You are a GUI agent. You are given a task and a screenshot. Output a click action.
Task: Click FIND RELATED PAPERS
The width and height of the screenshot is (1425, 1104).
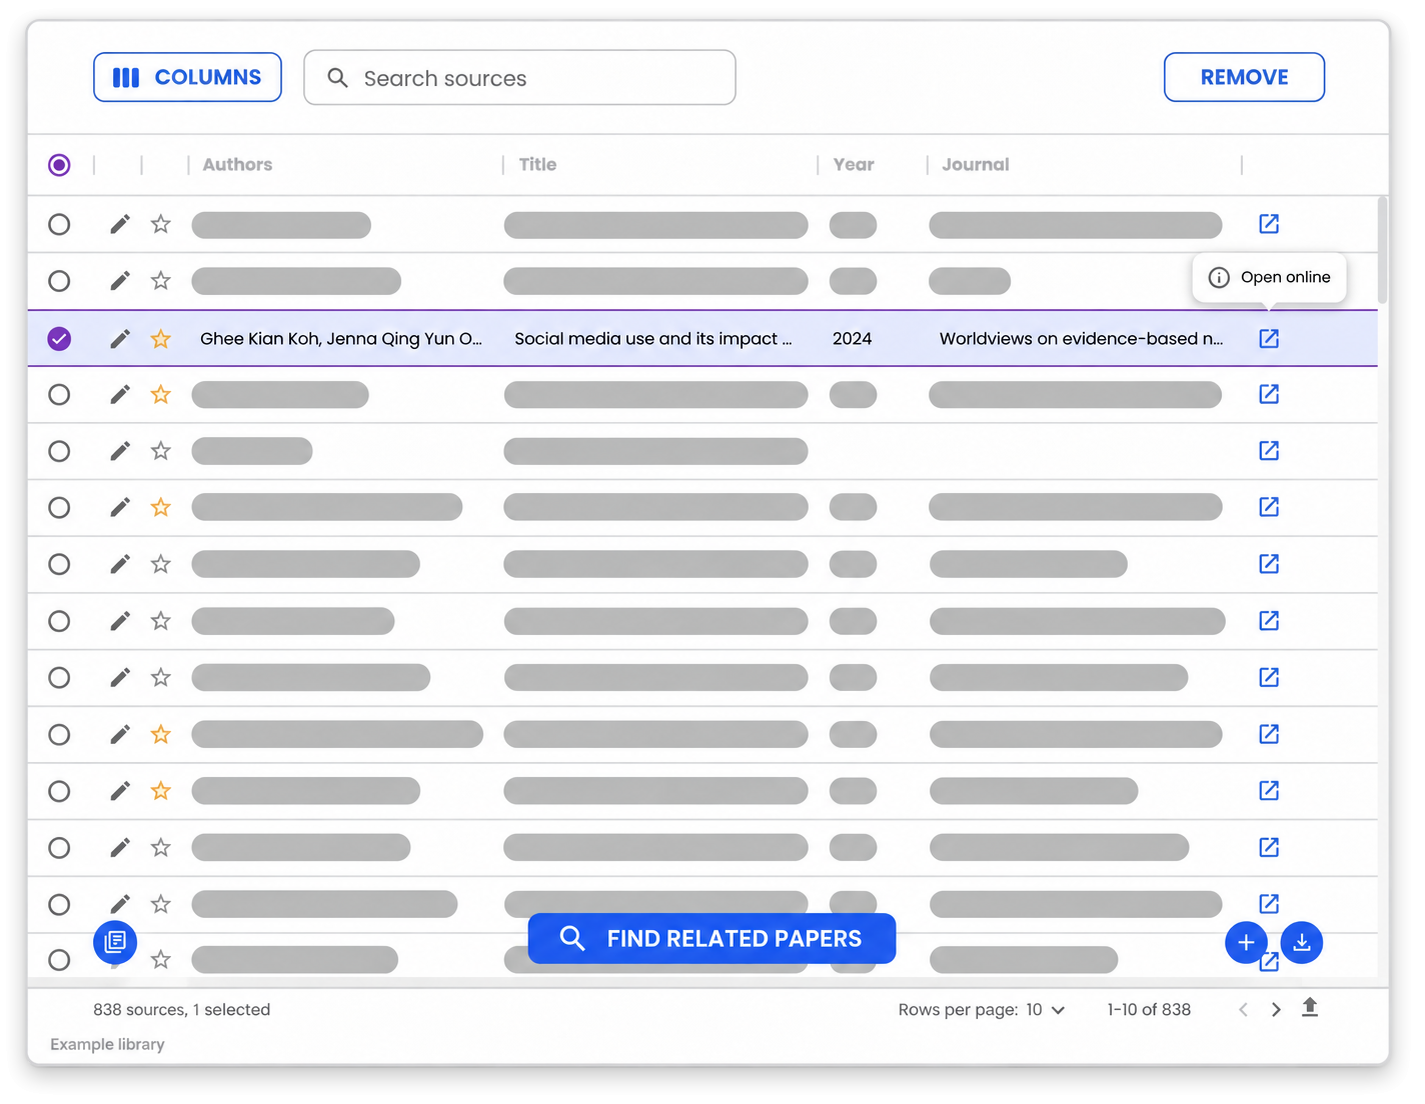[712, 938]
